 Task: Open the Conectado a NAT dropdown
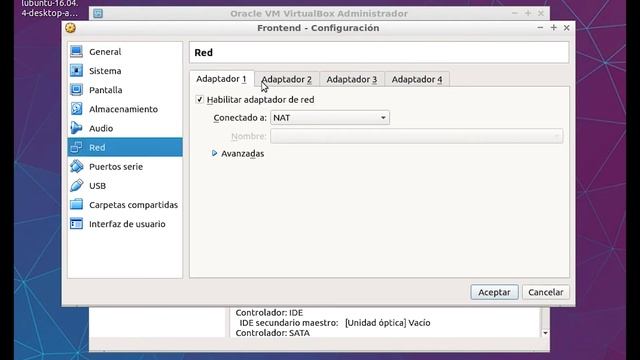(330, 118)
